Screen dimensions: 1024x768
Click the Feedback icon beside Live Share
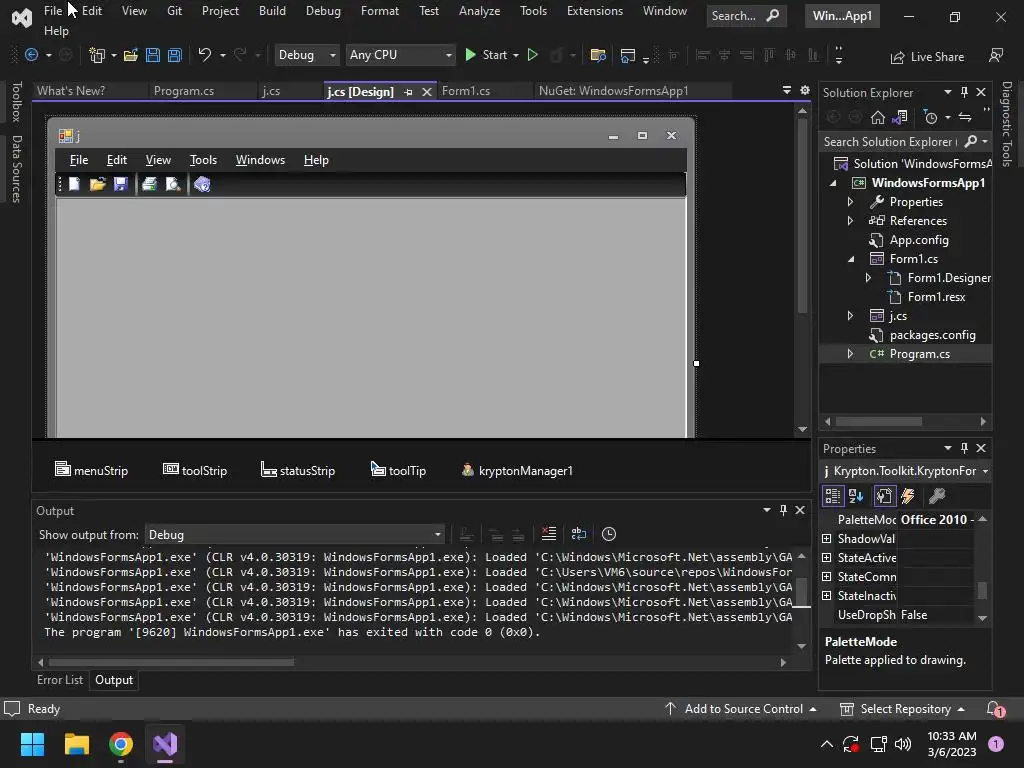[x=996, y=56]
